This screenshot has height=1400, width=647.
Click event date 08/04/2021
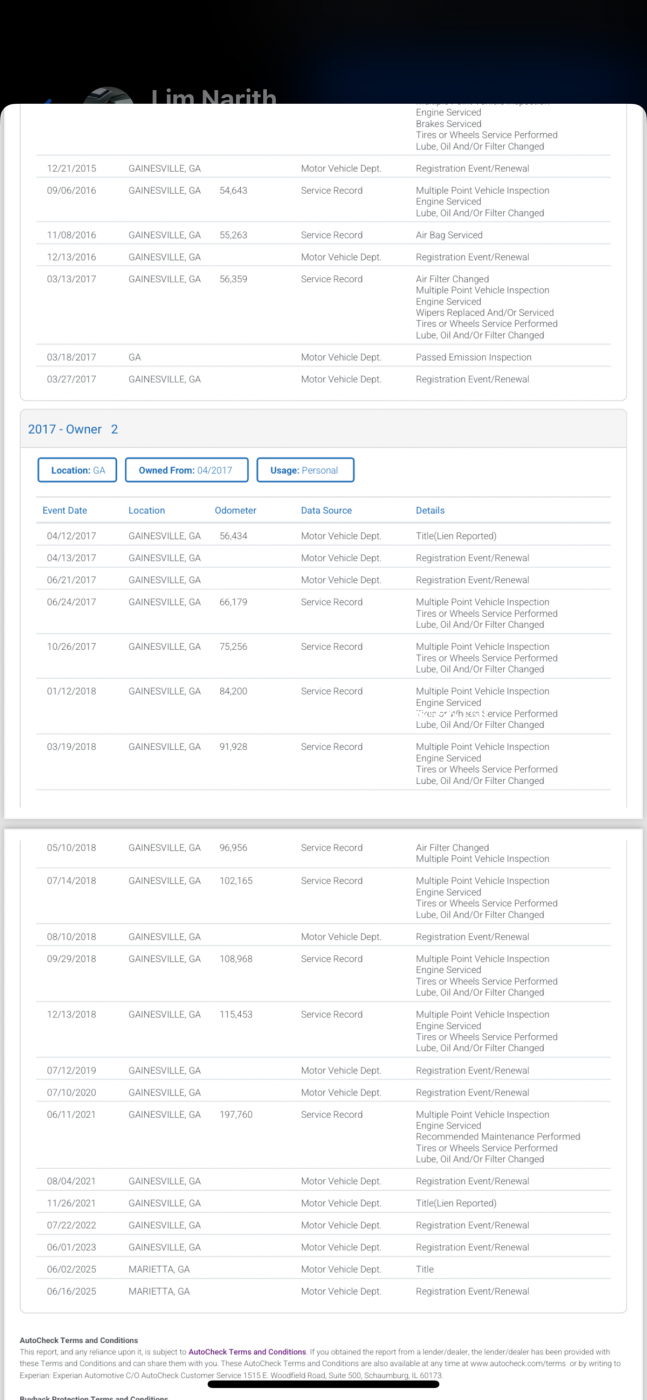coord(71,1181)
